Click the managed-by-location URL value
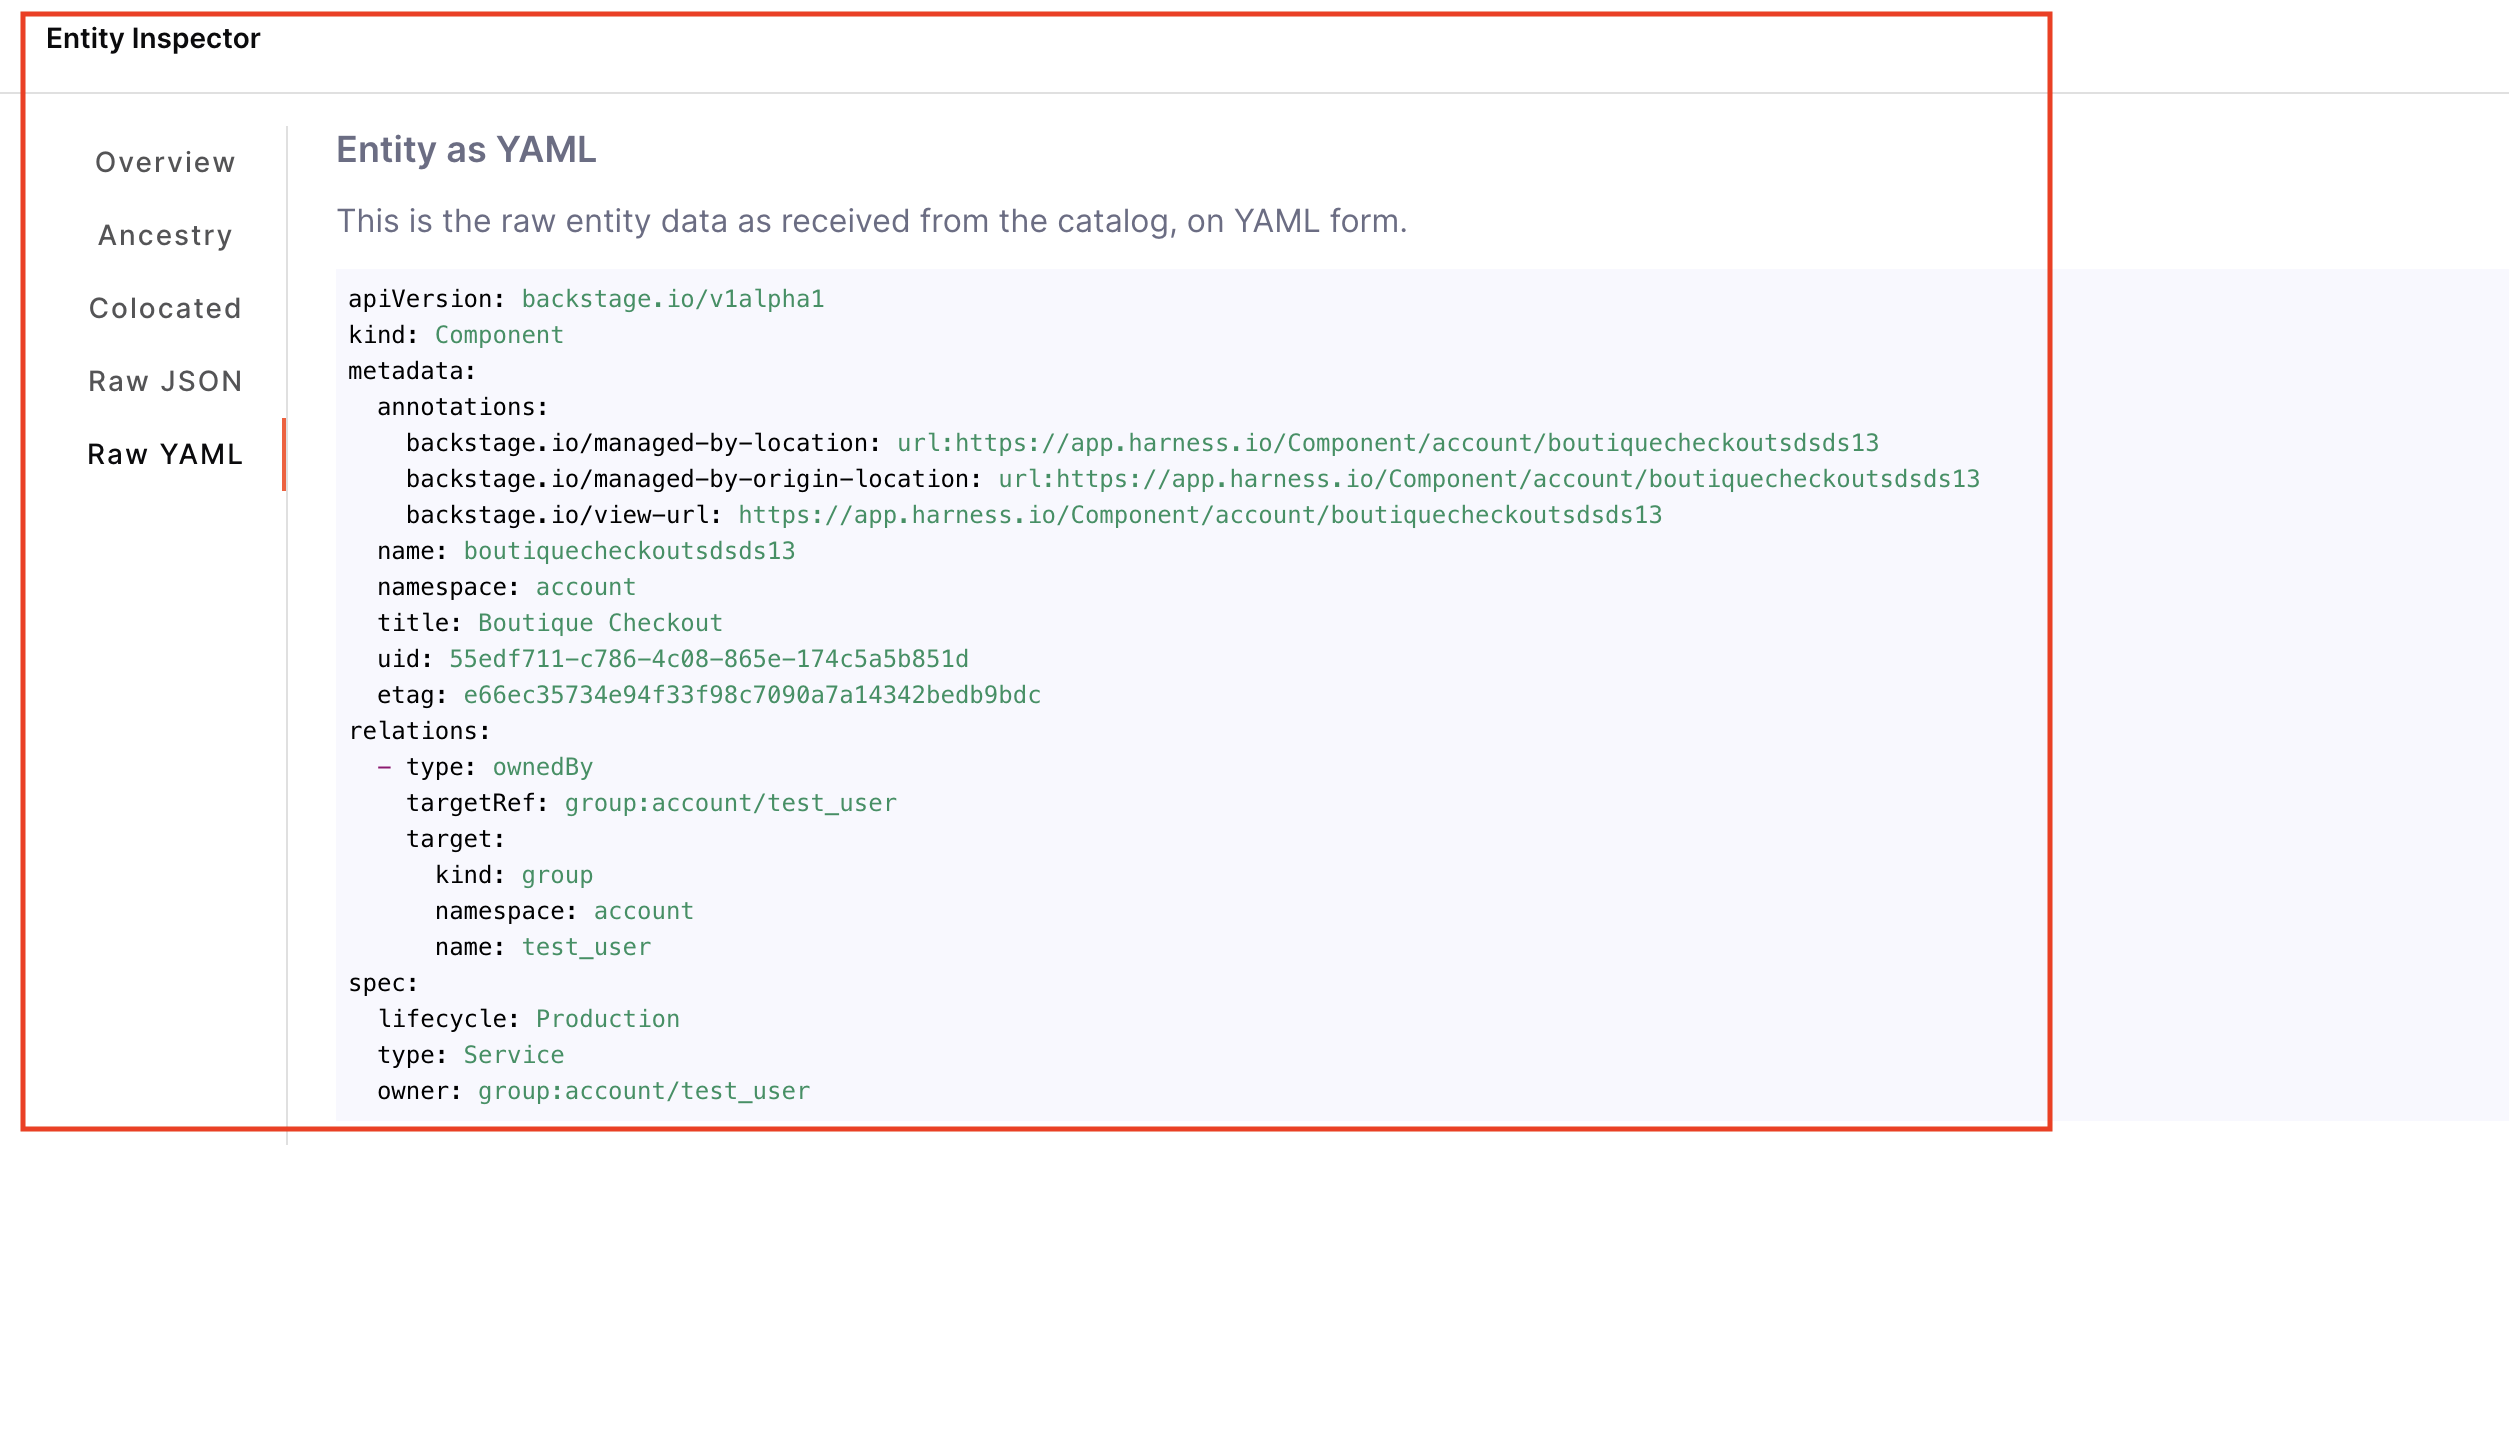The image size is (2509, 1432). pyautogui.click(x=1387, y=443)
